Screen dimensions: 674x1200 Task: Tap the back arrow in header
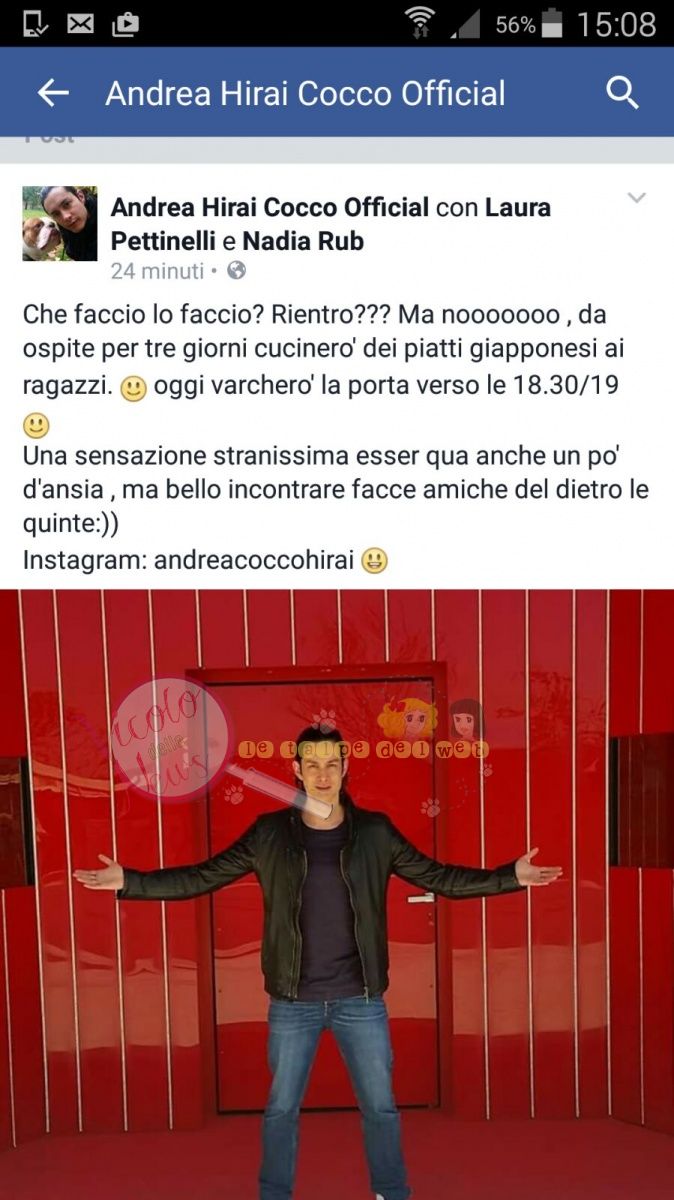tap(53, 94)
